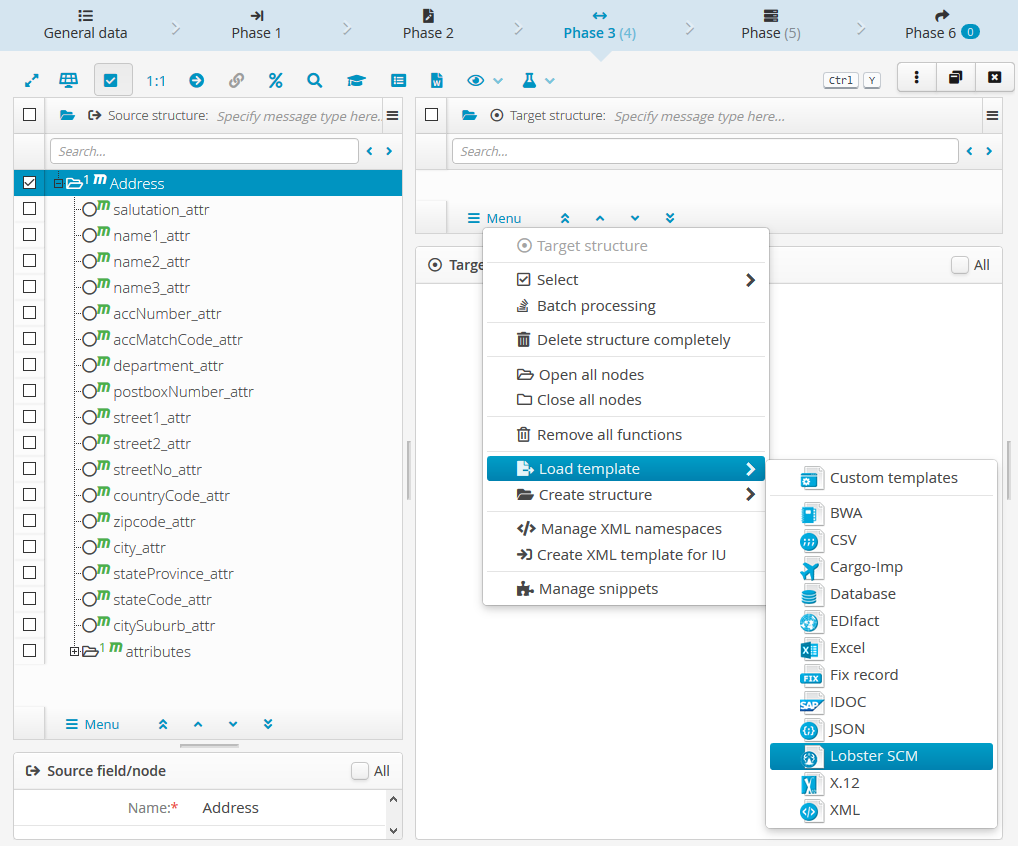Enable the All checkbox in Source field/node panel

click(360, 771)
